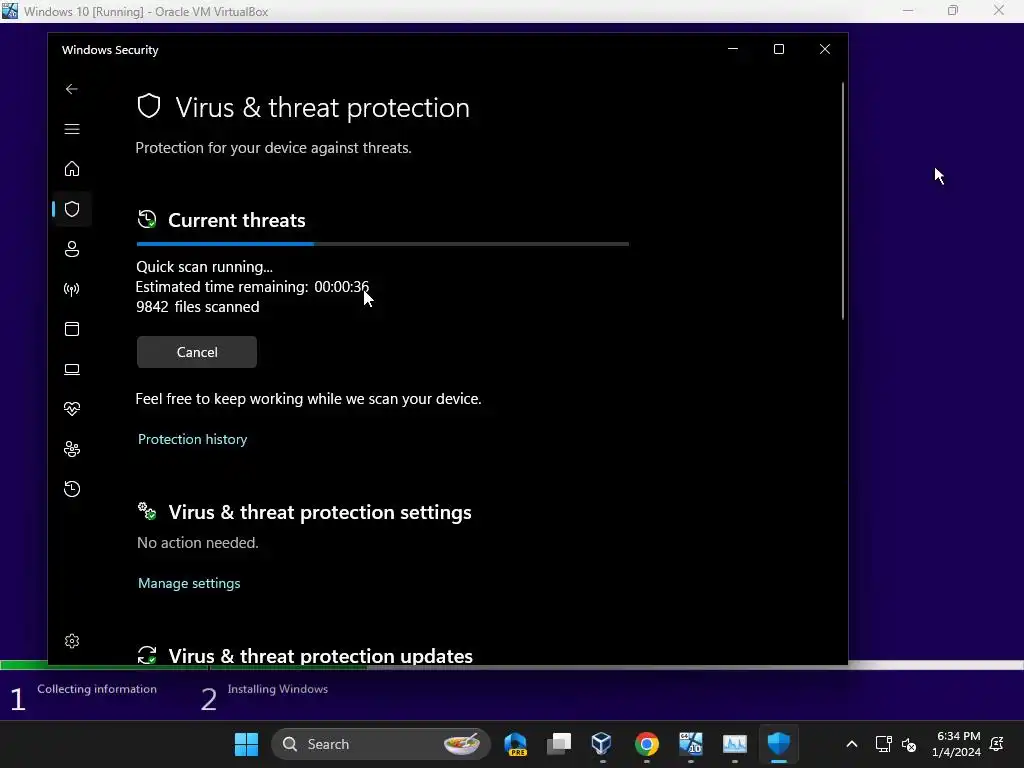Open Microsoft Edge from taskbar
Image resolution: width=1024 pixels, height=768 pixels.
516,744
